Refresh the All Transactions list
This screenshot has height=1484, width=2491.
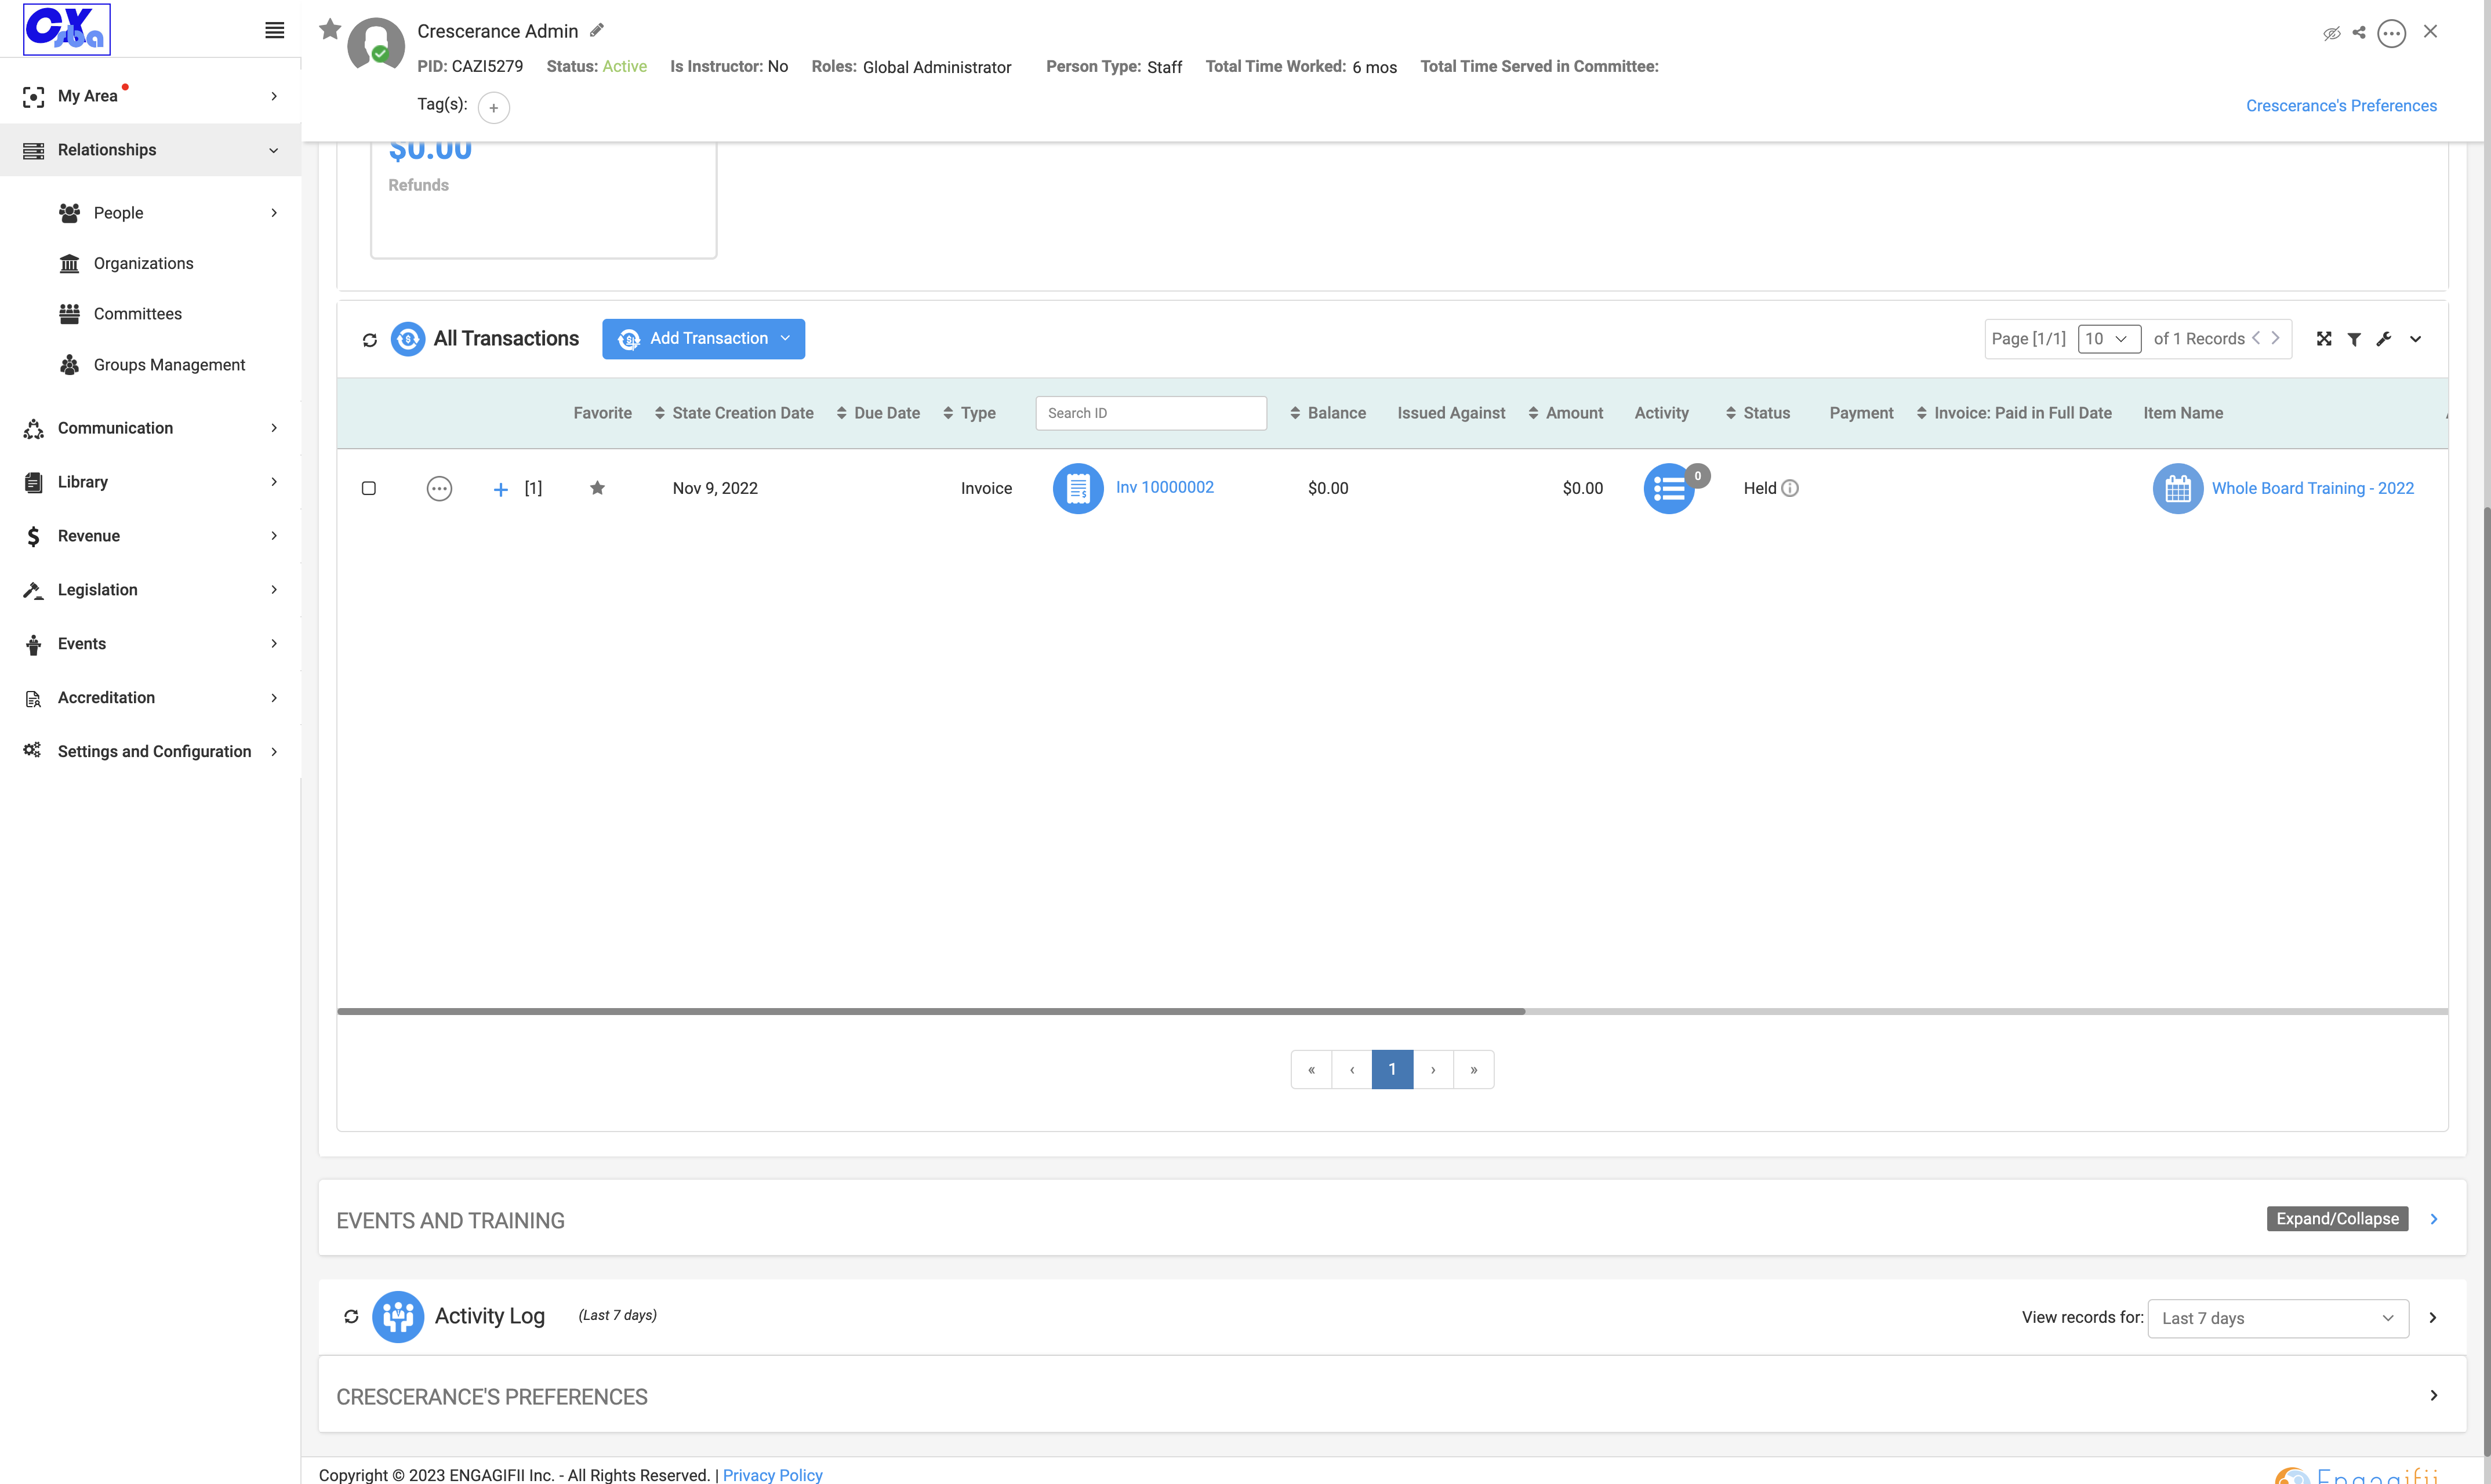370,340
